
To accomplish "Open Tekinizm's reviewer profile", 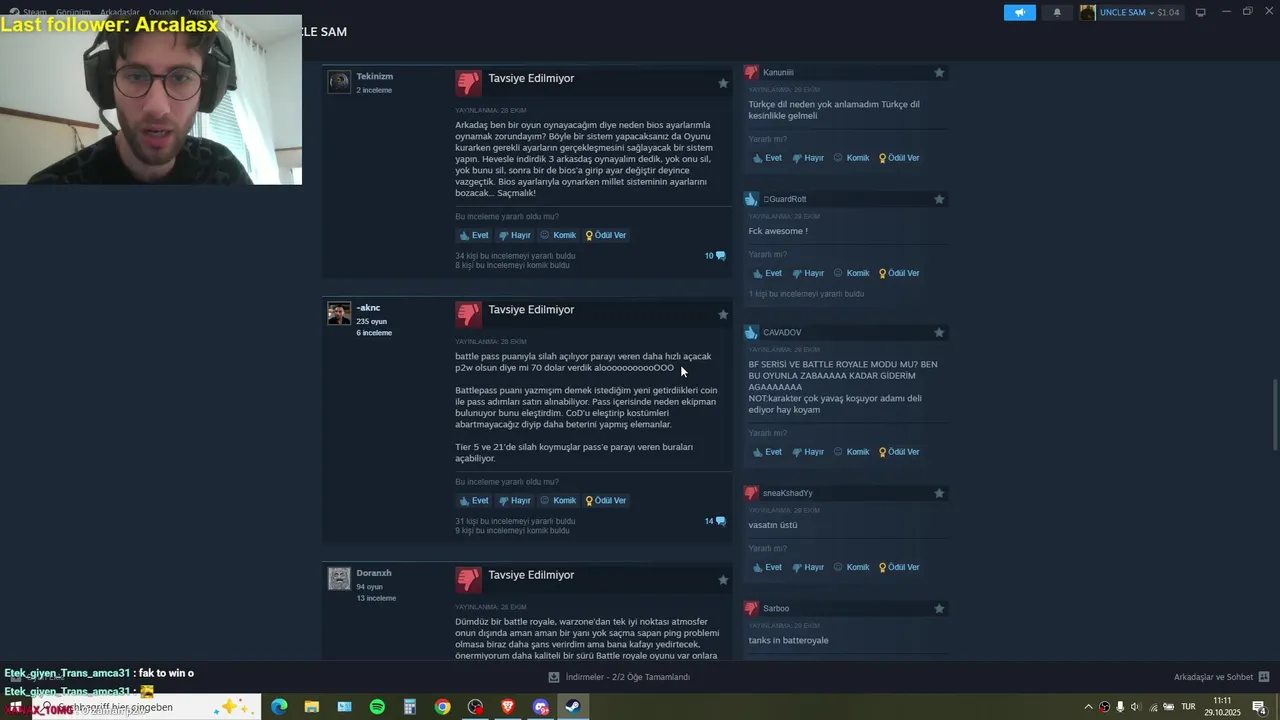I will [374, 76].
